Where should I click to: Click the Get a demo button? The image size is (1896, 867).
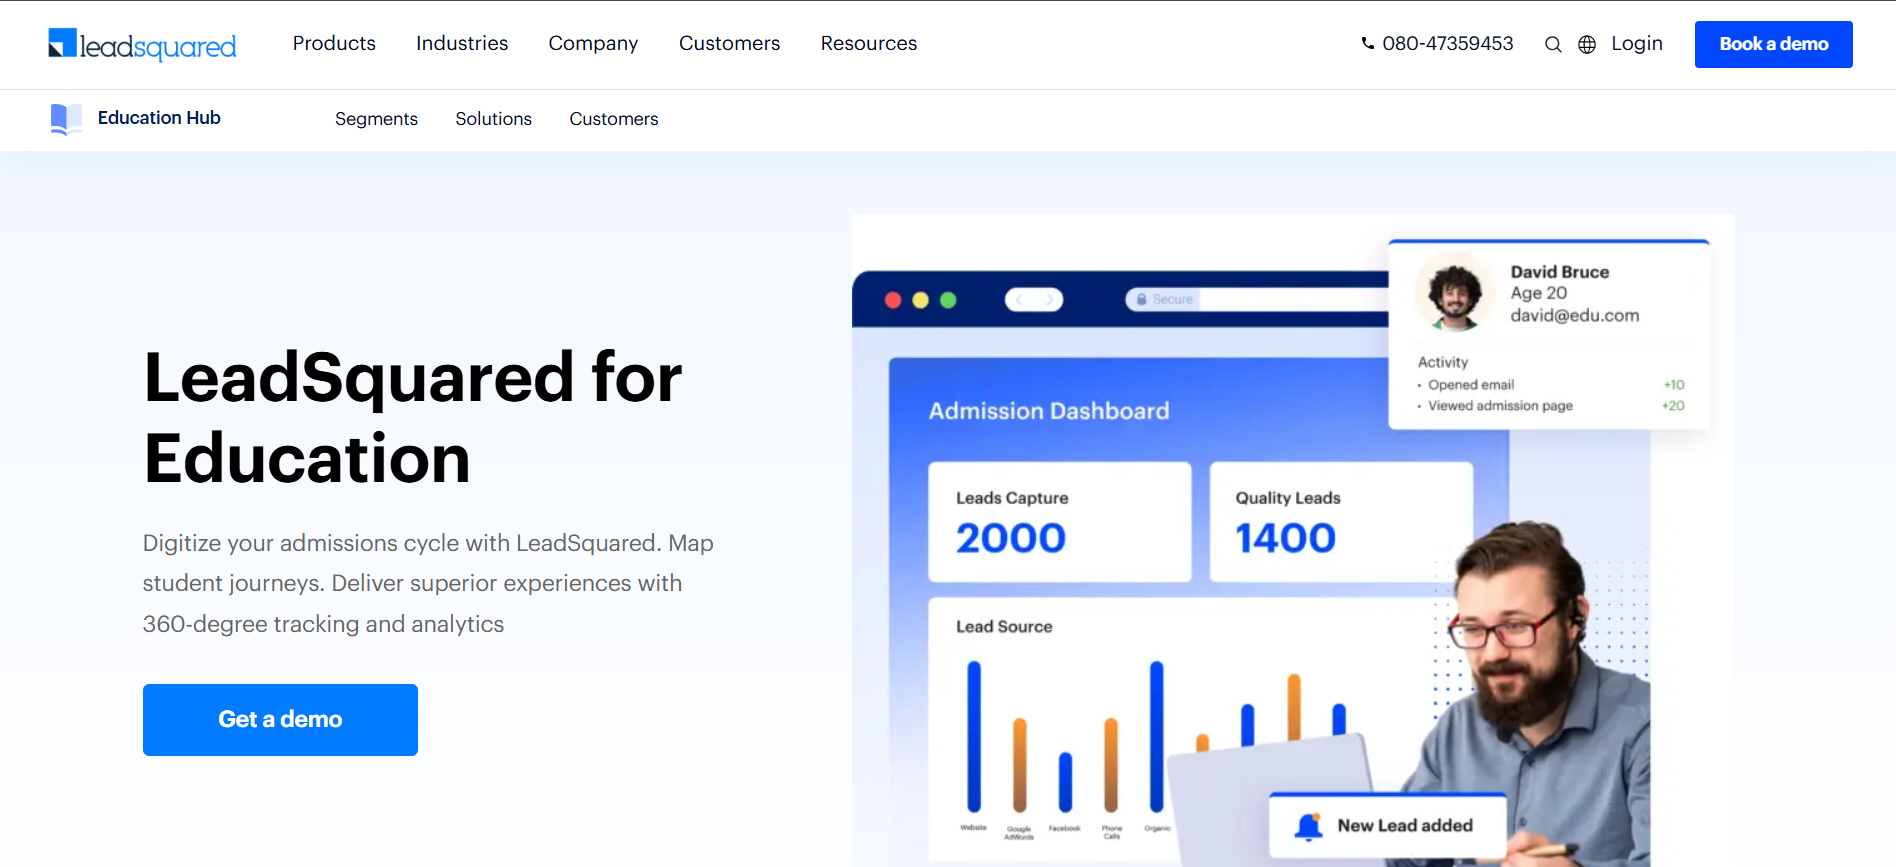[280, 720]
